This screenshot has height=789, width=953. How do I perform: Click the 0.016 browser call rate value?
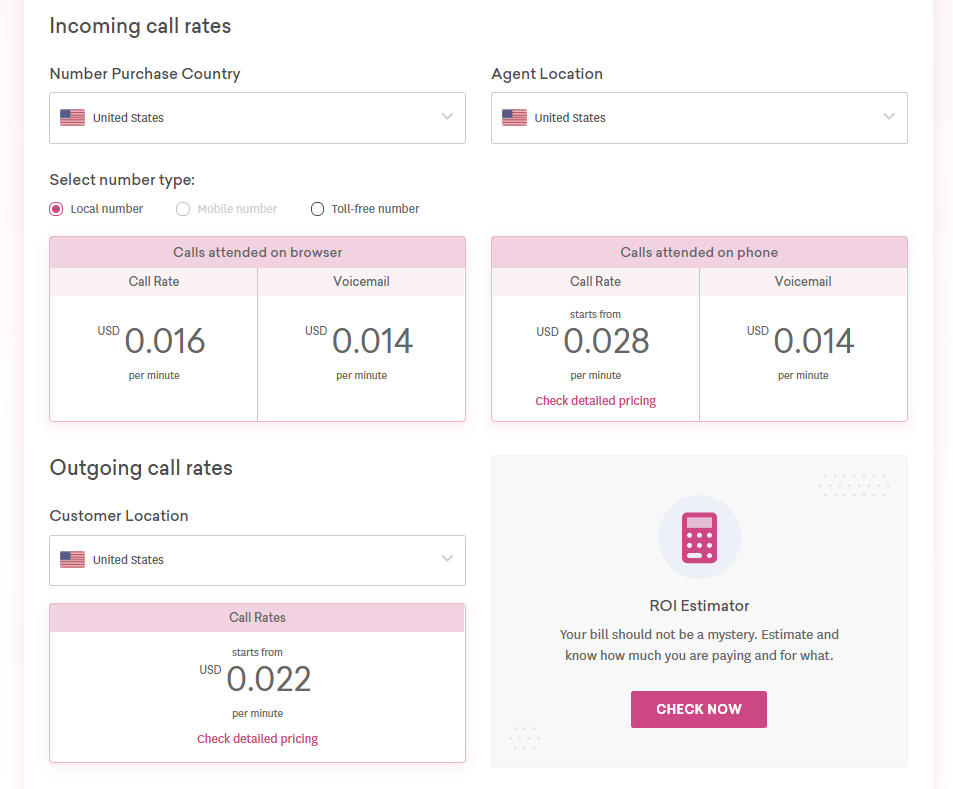(x=165, y=340)
